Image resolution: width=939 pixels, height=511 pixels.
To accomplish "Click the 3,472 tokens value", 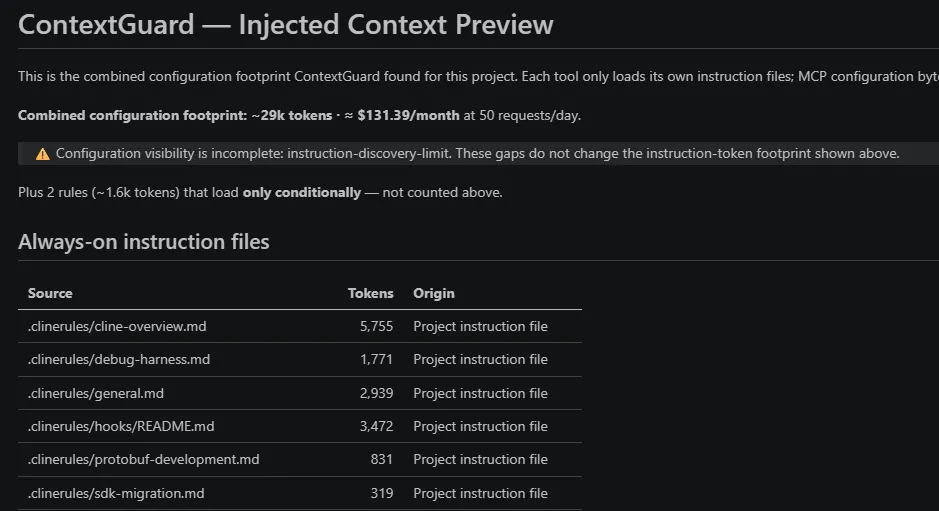I will coord(376,426).
